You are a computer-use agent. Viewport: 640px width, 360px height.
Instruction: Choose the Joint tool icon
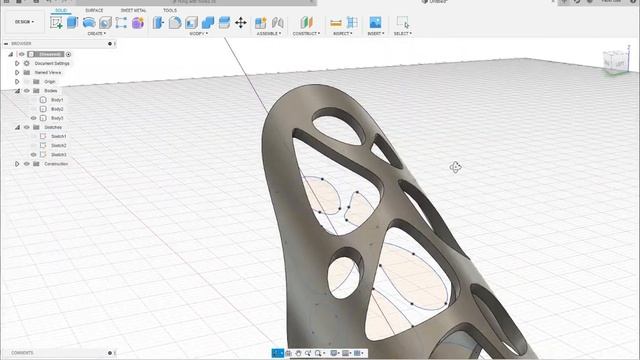coord(278,22)
